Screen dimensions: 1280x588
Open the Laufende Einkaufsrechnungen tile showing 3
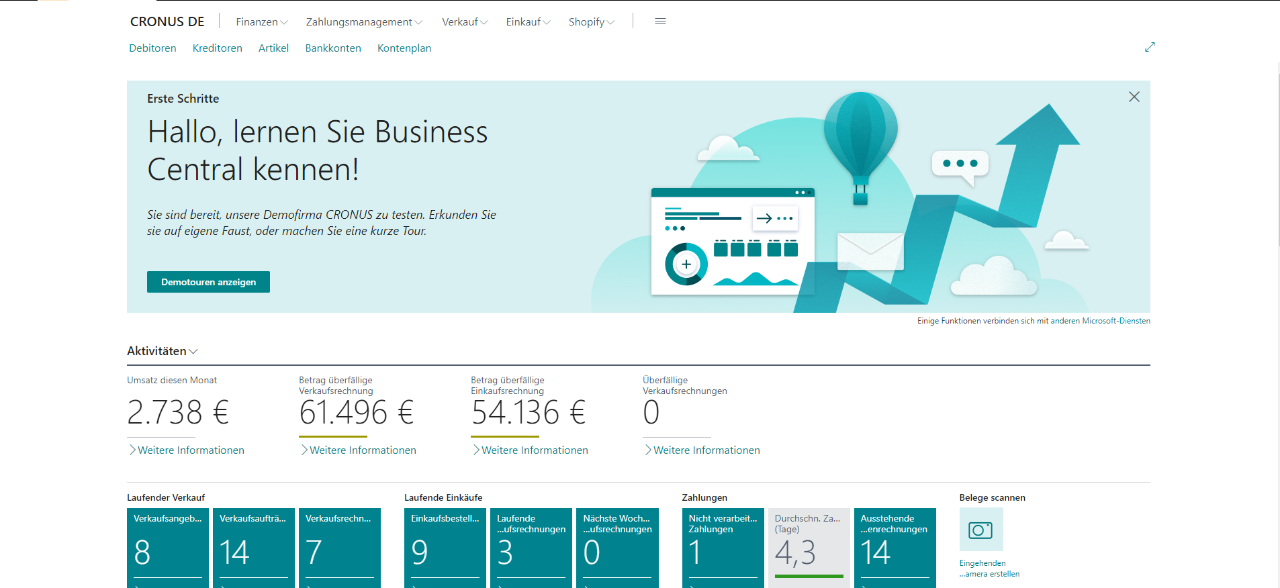531,548
